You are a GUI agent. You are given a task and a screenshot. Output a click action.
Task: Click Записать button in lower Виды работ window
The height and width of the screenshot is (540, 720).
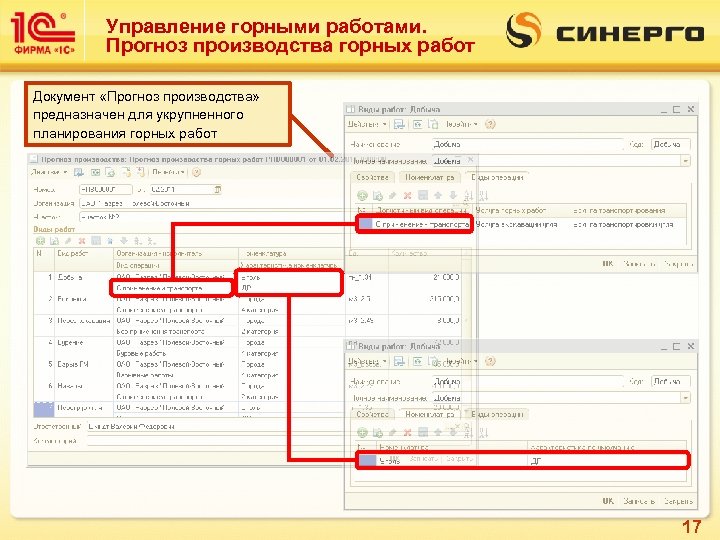[639, 501]
